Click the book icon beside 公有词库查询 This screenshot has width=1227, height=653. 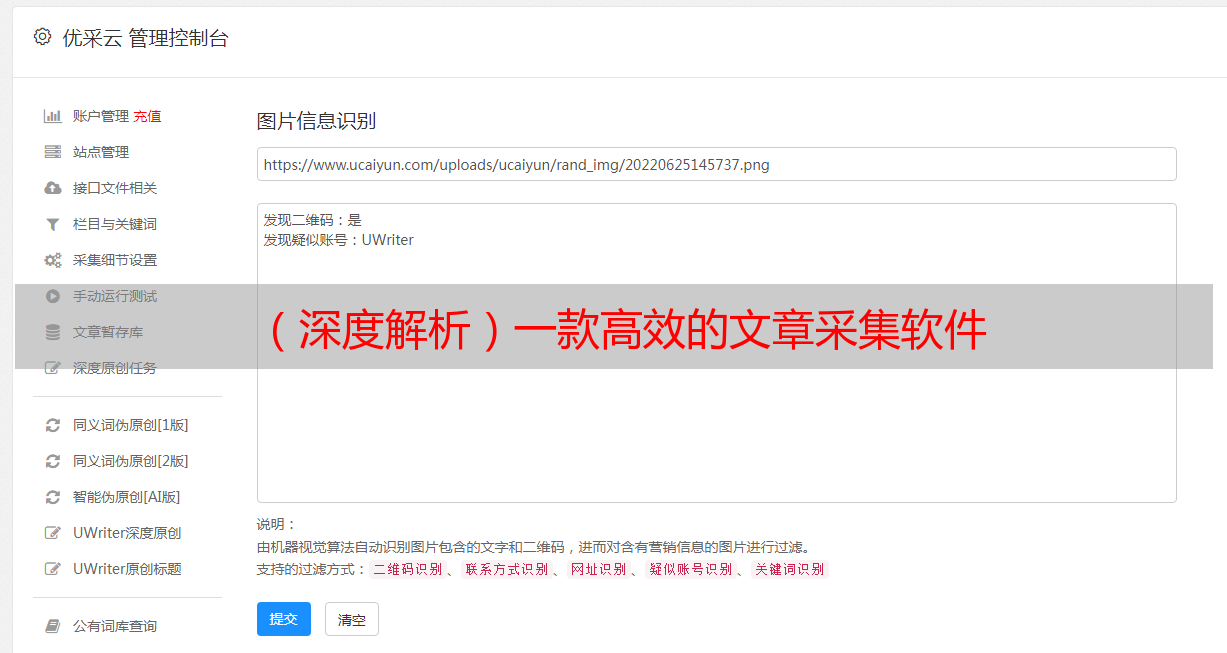53,626
